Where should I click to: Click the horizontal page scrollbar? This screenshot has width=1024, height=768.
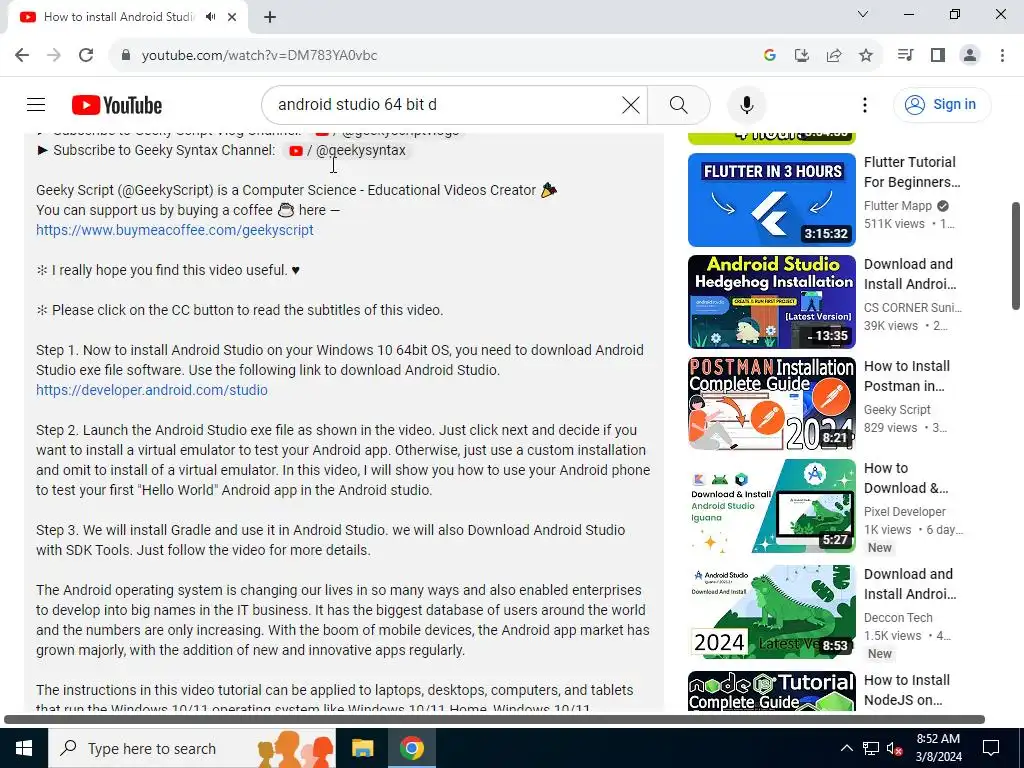(494, 720)
